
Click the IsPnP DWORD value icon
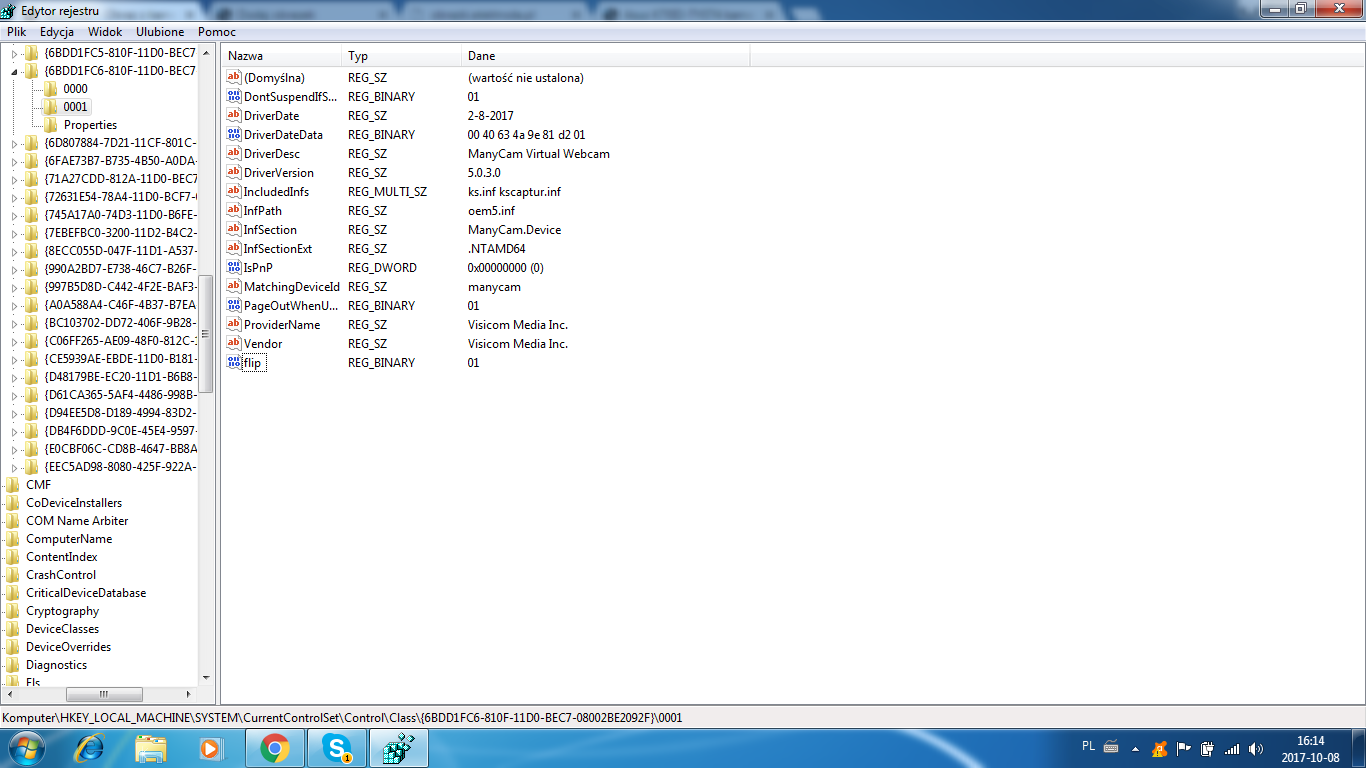[x=234, y=268]
